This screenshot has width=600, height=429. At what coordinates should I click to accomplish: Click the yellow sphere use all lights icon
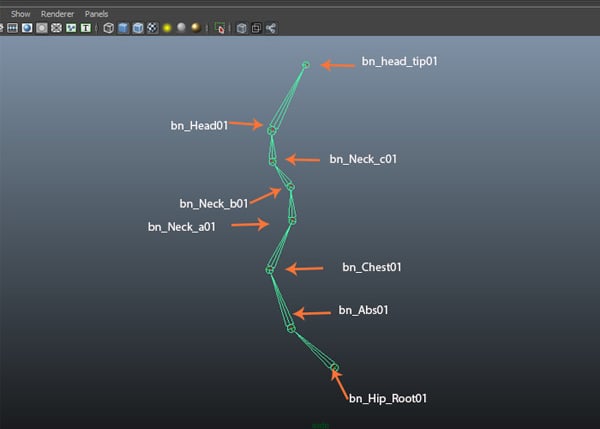166,28
